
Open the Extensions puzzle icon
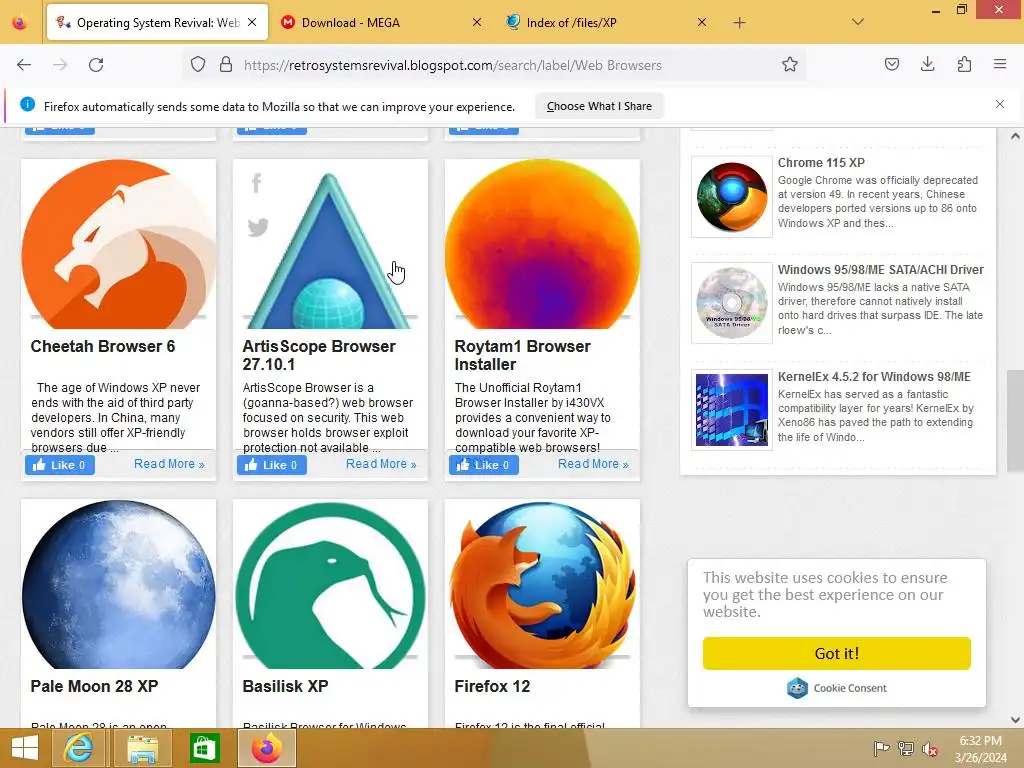[964, 64]
